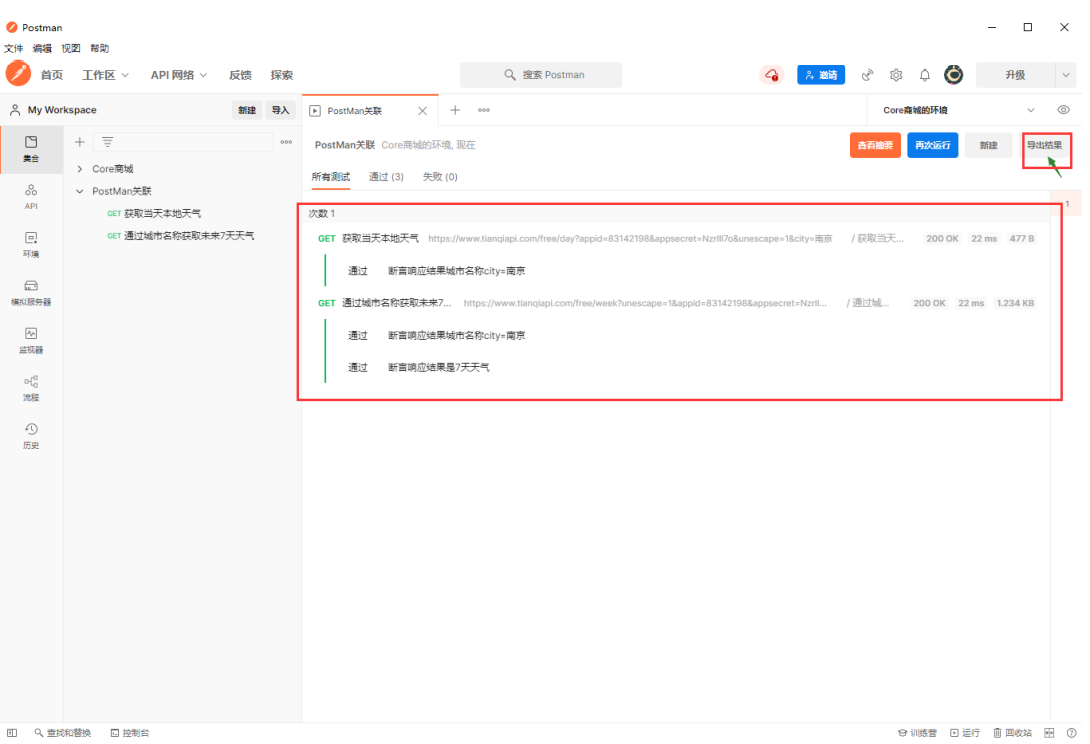Open Find and Replace (查找和替换)
This screenshot has height=744, width=1090.
click(x=63, y=732)
